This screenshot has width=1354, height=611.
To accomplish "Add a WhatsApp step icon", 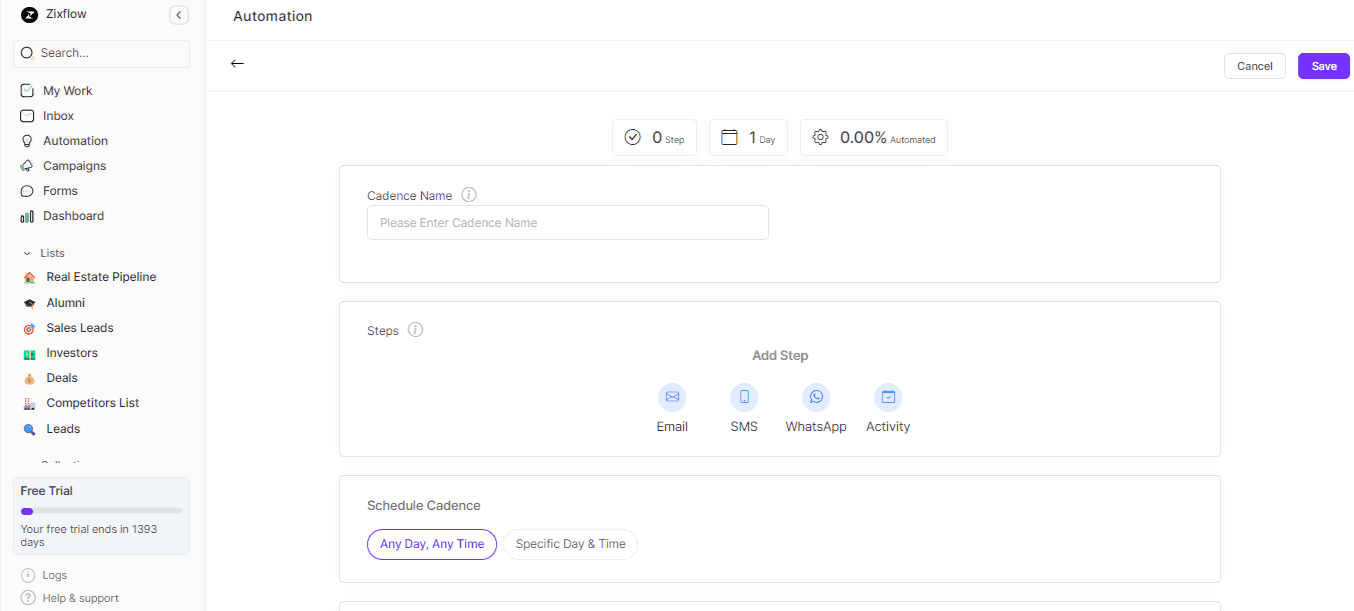I will [816, 397].
